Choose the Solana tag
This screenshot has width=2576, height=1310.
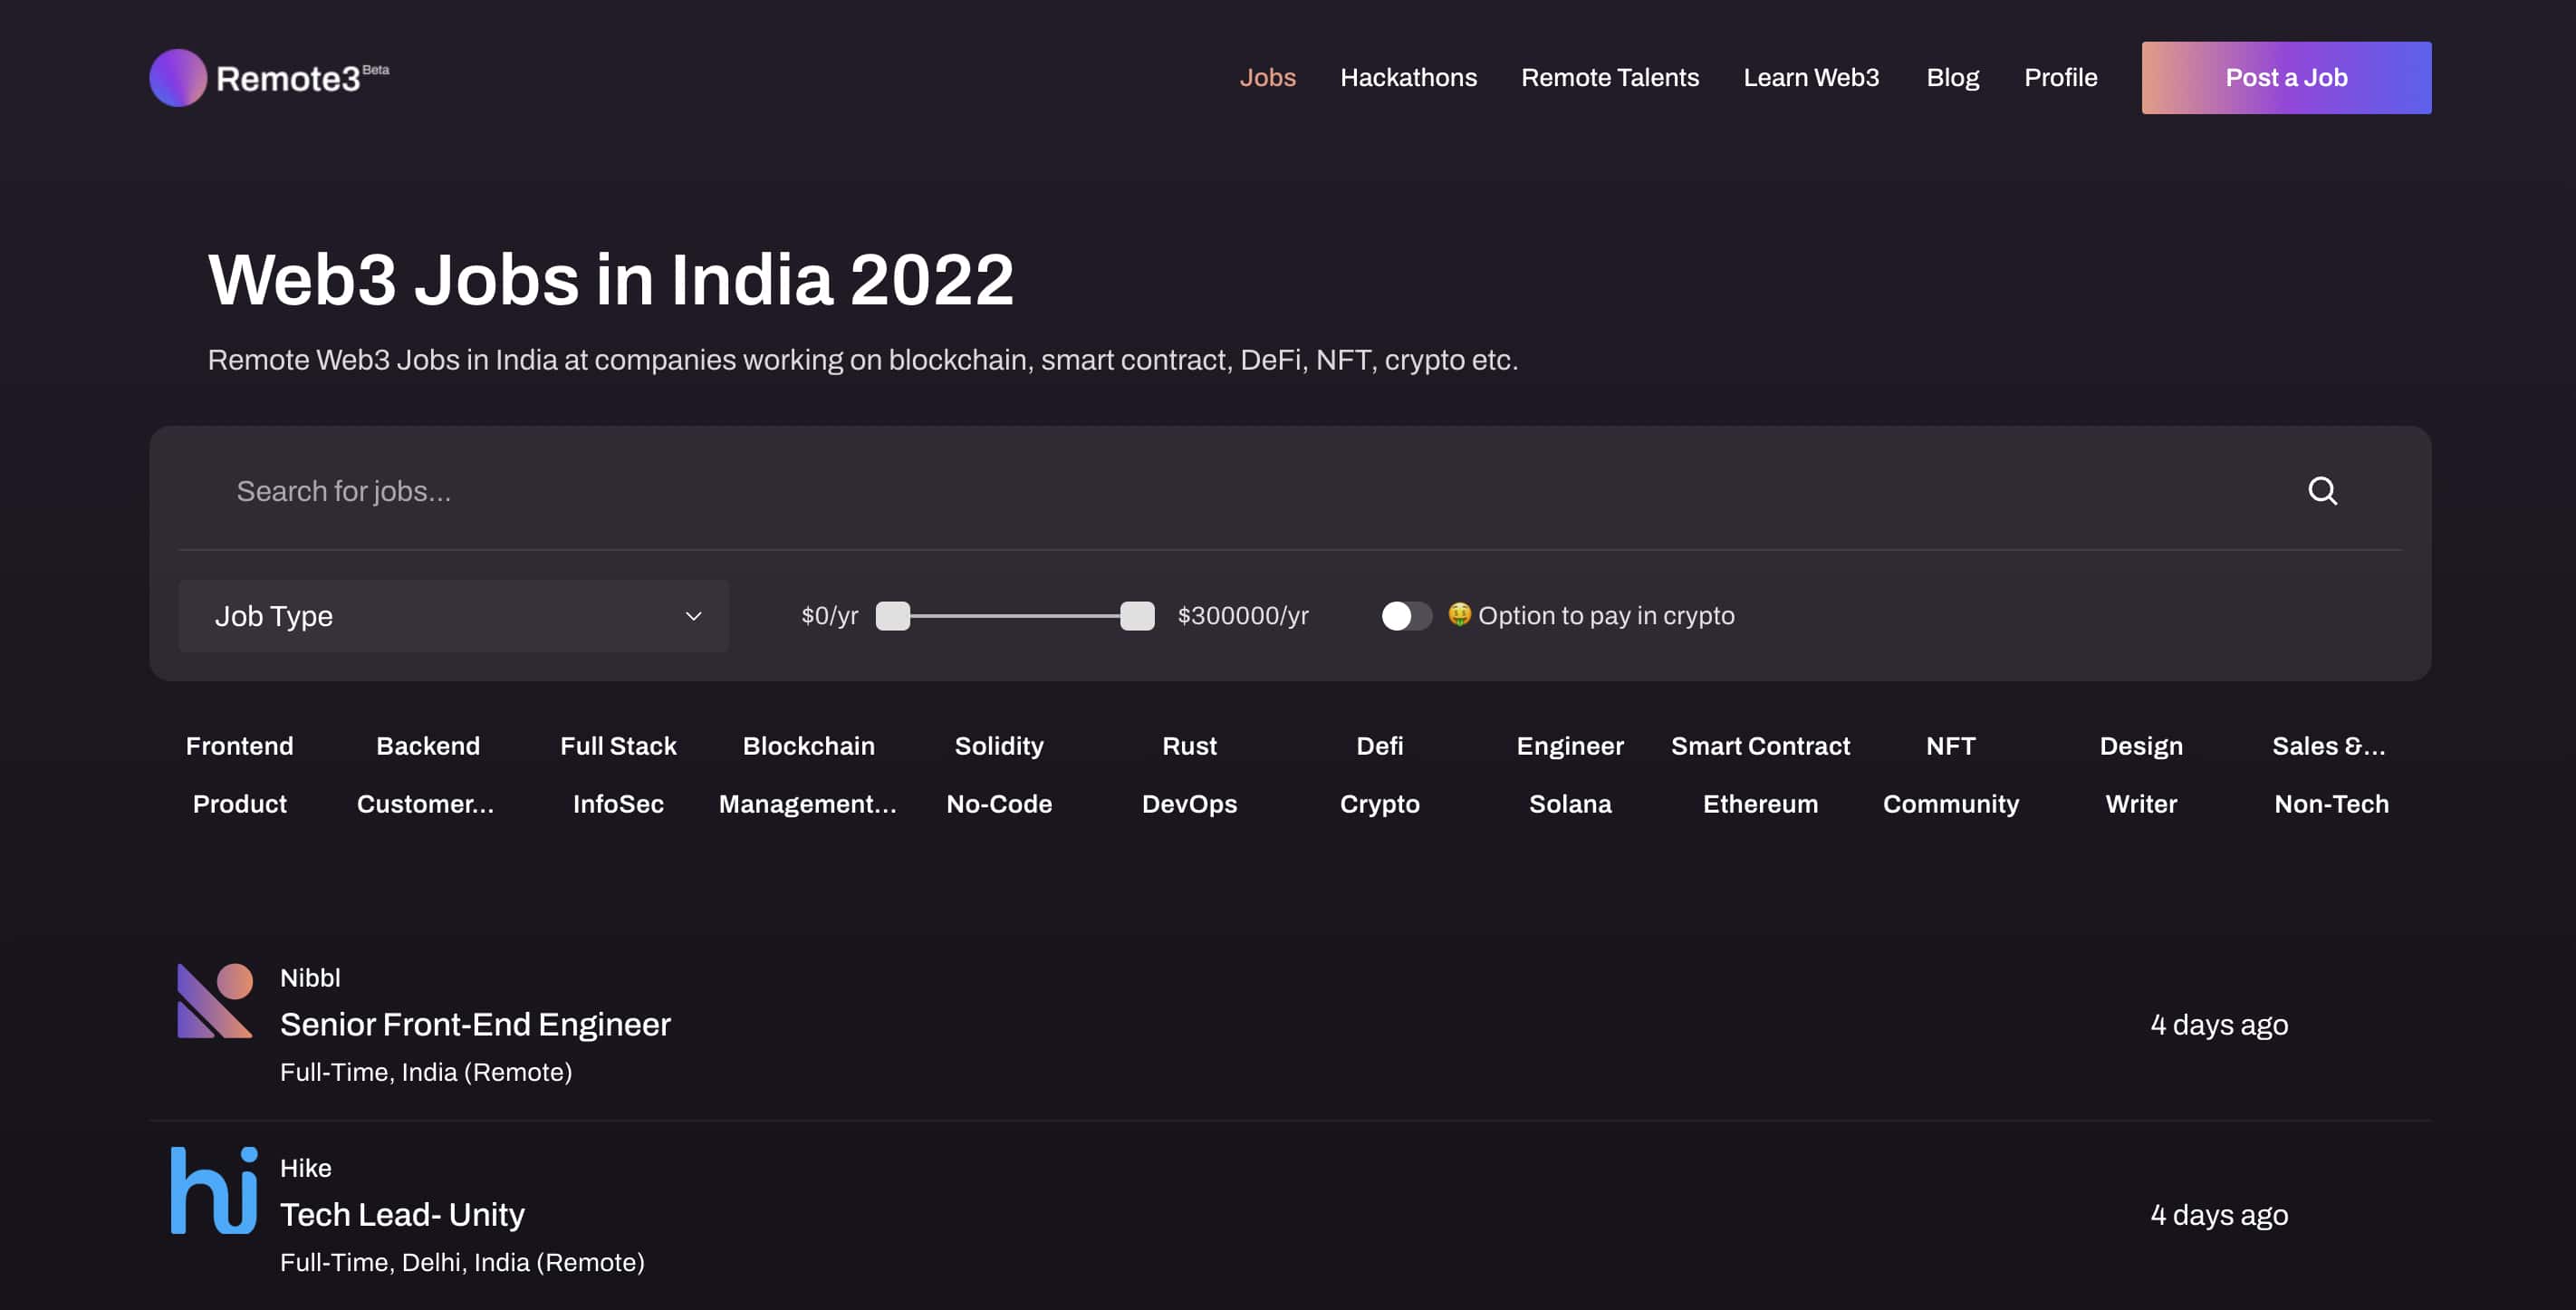click(1570, 804)
